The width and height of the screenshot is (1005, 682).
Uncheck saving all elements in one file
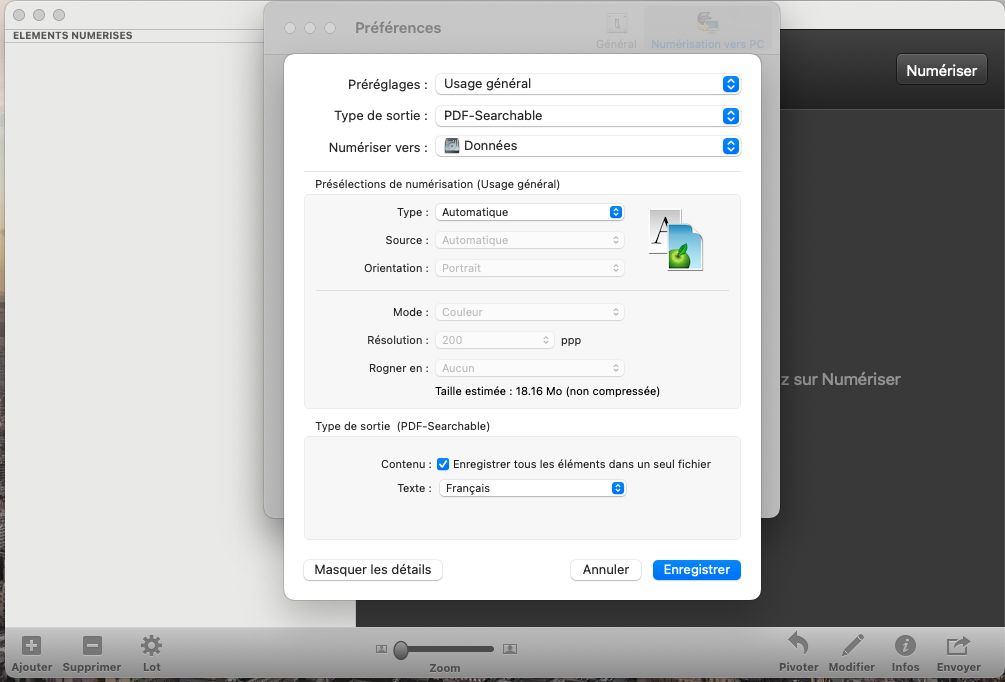(x=442, y=463)
